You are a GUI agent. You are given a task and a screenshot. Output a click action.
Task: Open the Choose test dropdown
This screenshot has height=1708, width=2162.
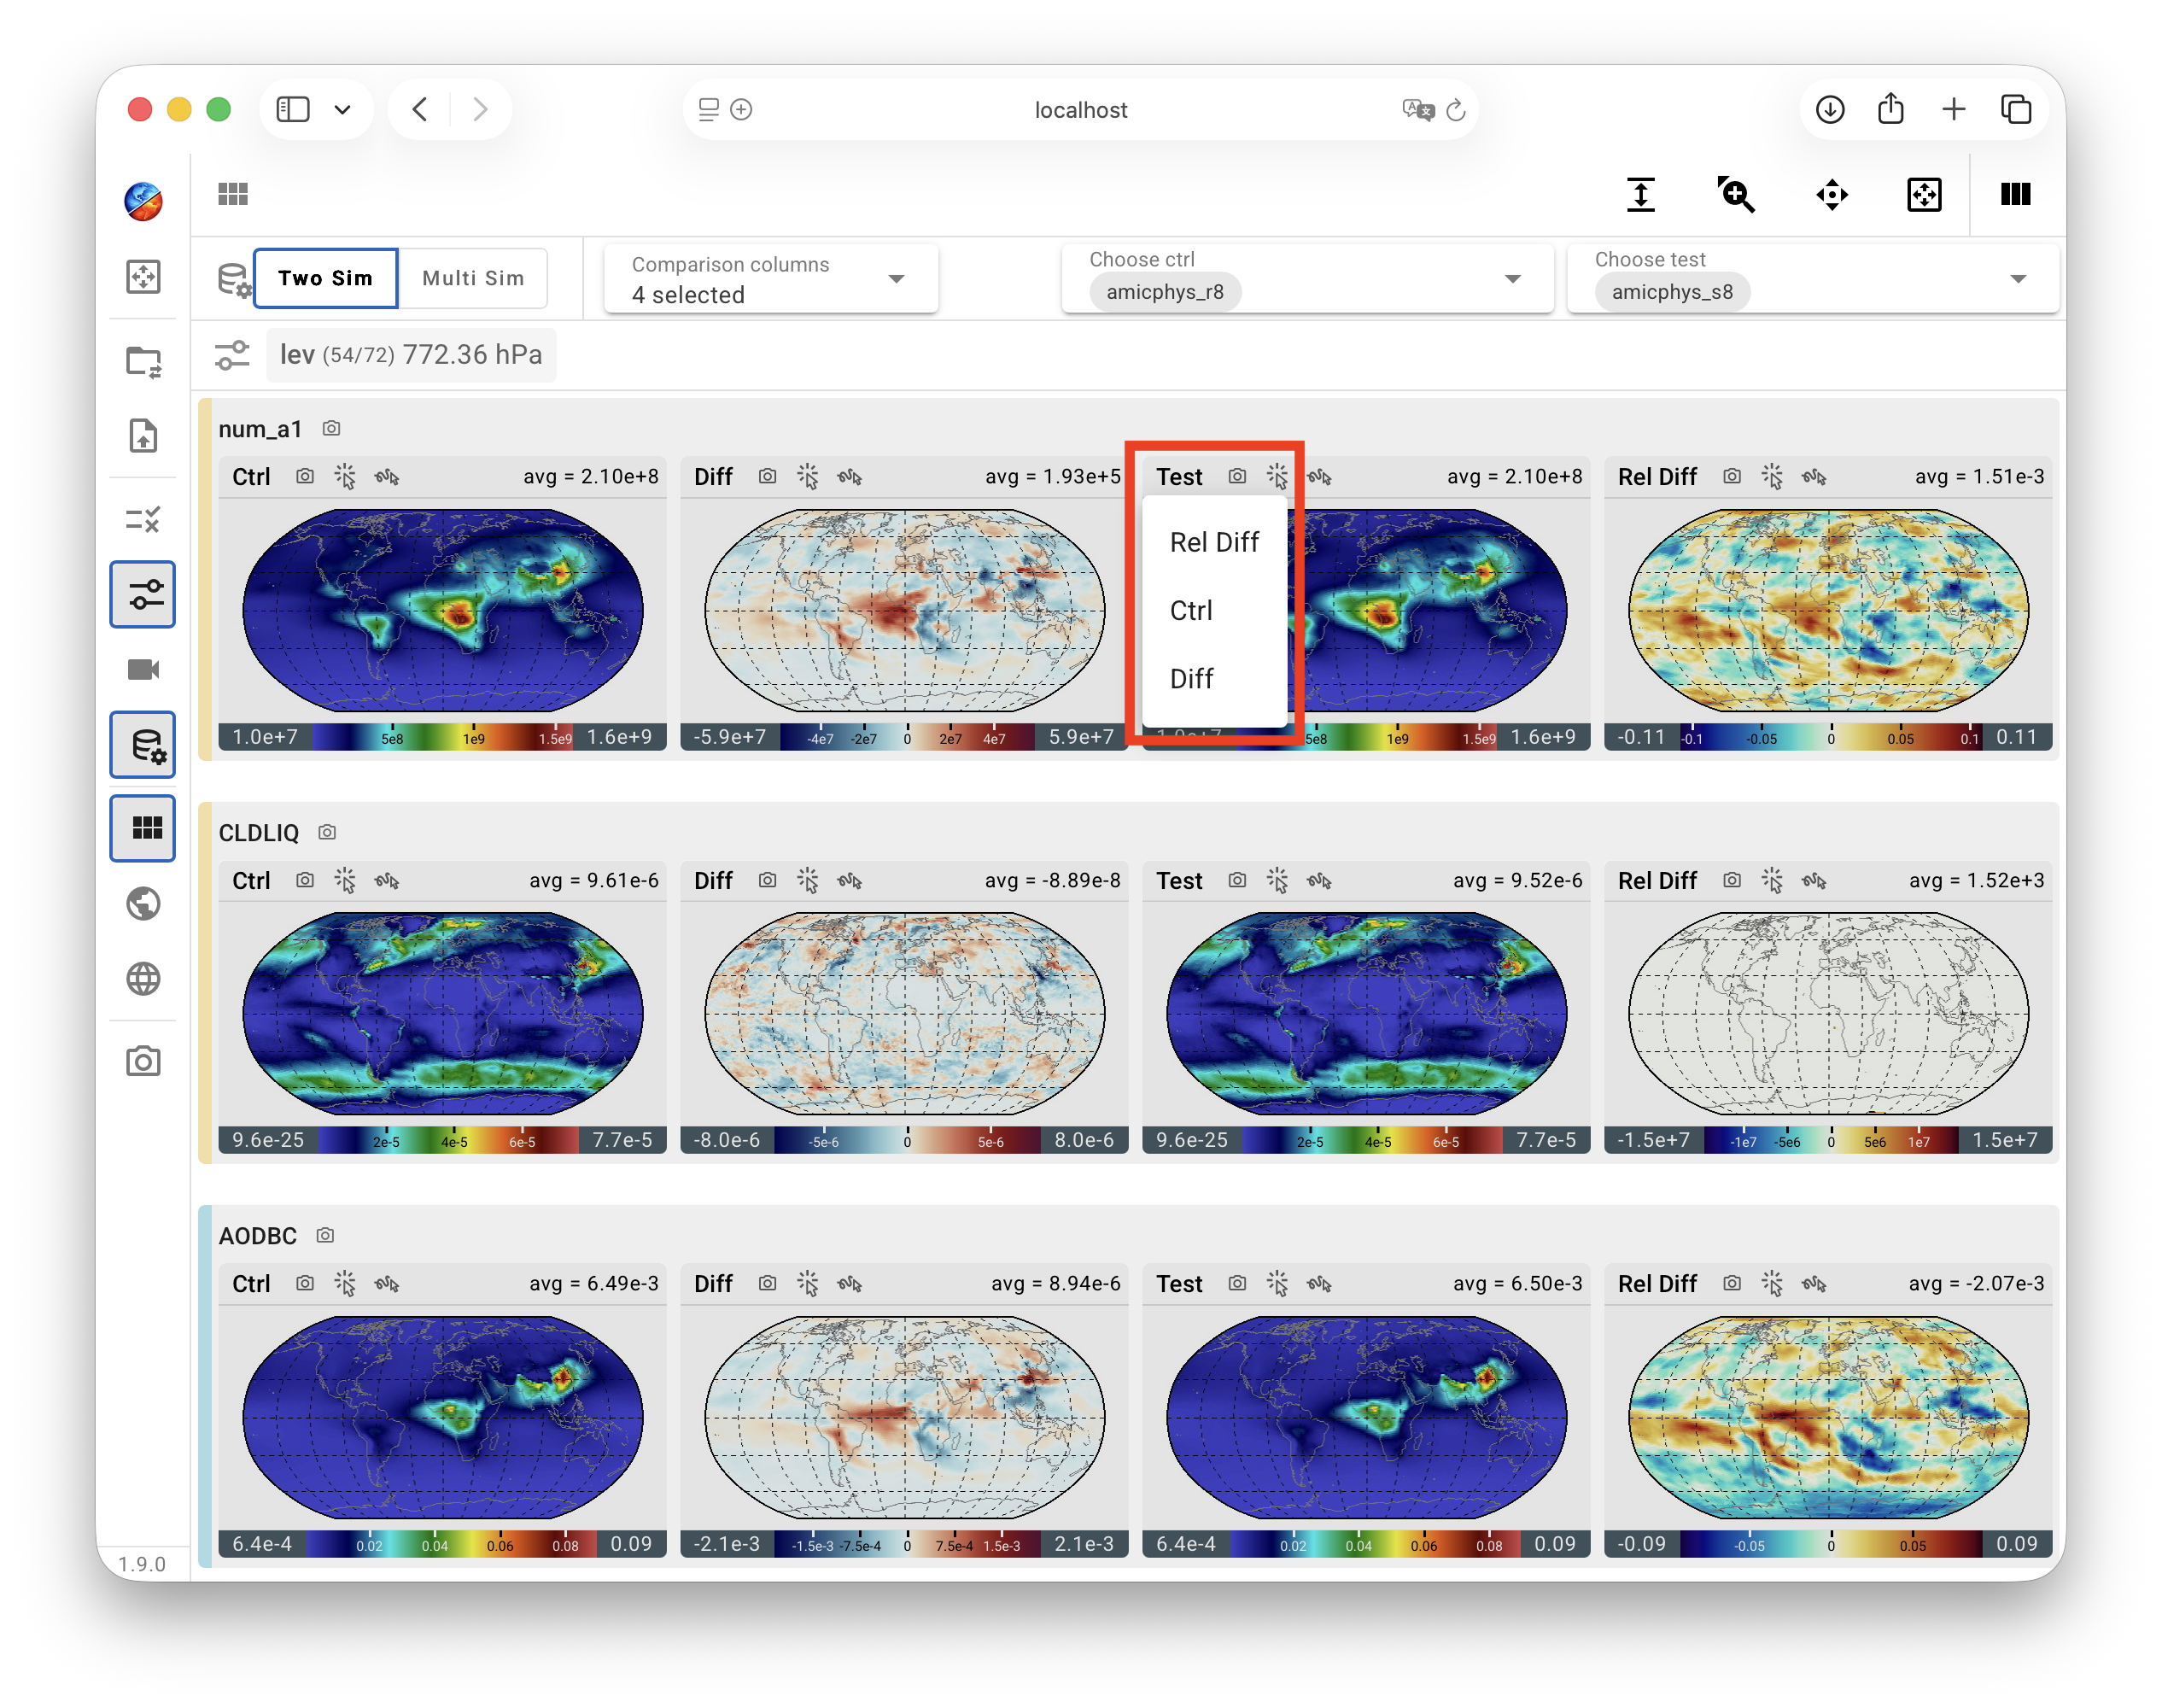[1812, 279]
